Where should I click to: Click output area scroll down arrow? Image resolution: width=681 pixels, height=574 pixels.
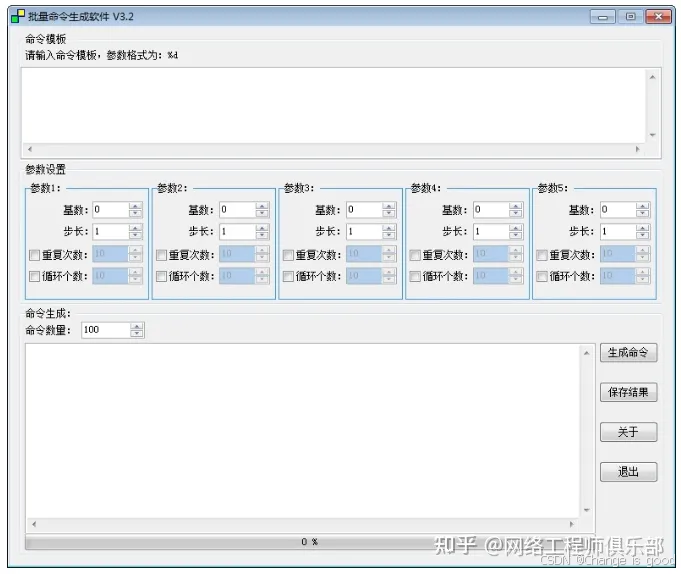tap(587, 510)
